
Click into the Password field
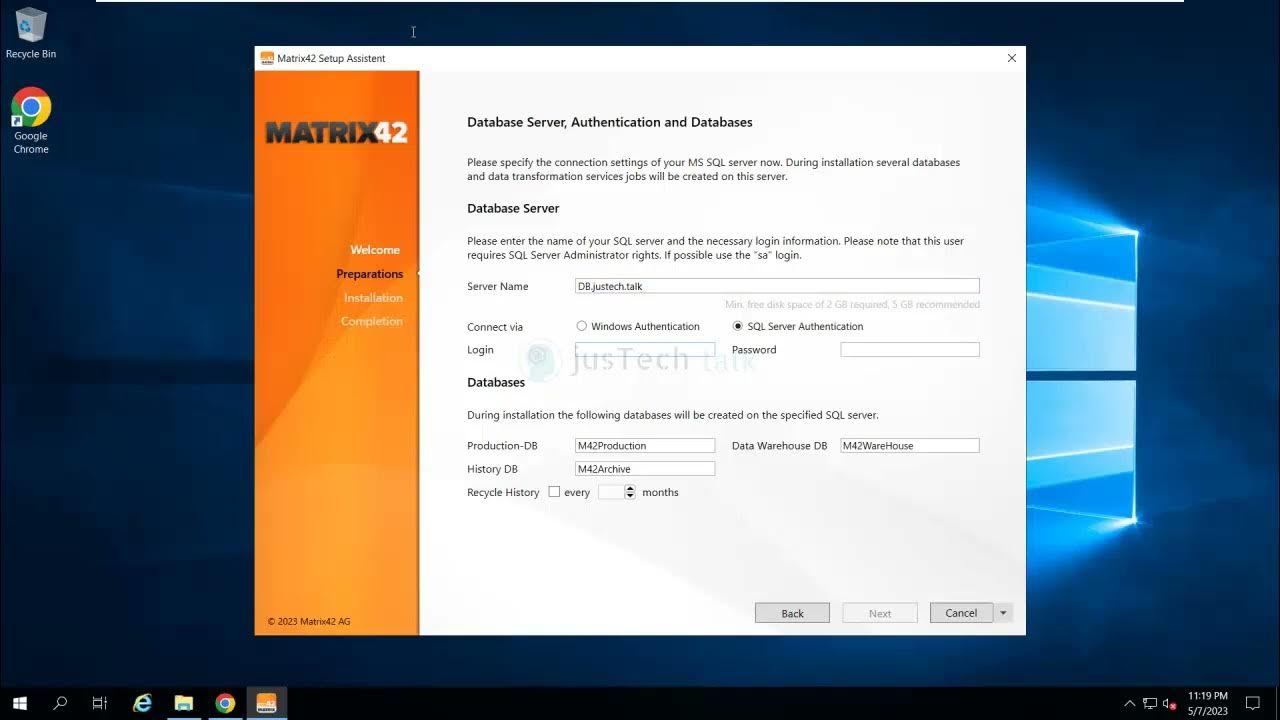coord(910,350)
